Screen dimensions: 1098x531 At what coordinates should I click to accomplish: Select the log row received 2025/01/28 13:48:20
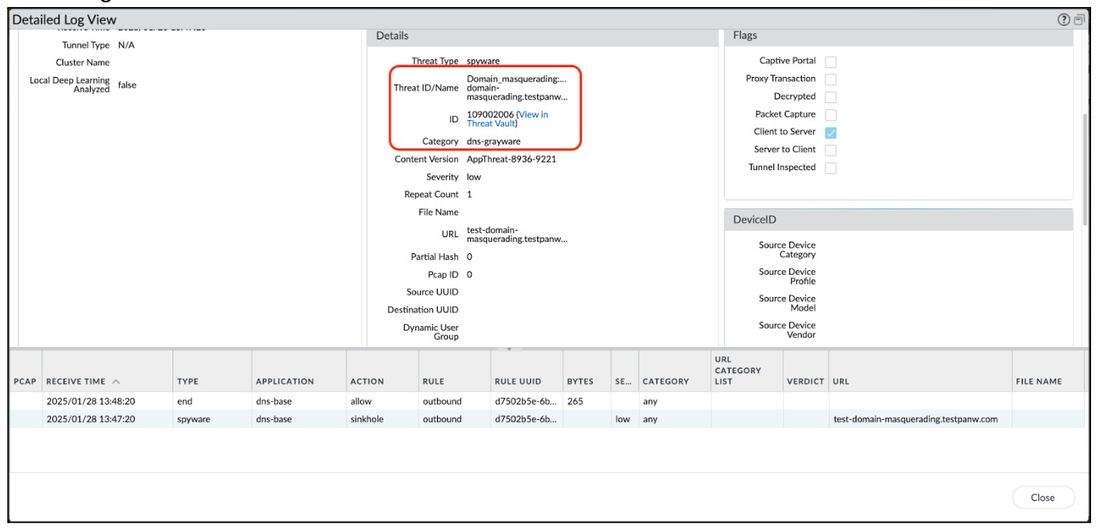point(548,402)
